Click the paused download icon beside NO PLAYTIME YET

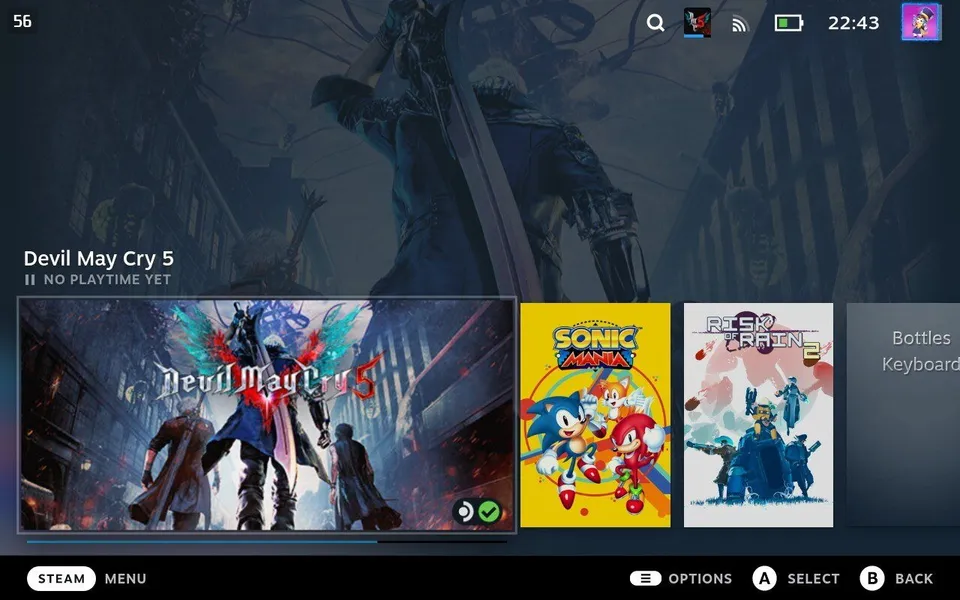[x=30, y=280]
